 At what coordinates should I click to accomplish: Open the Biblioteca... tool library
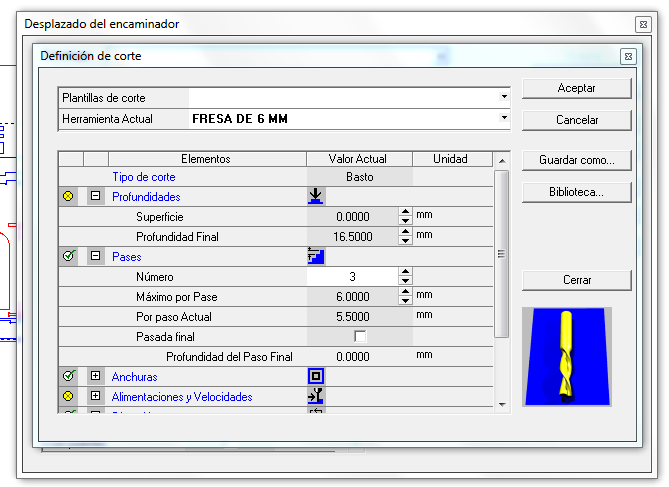click(x=576, y=192)
